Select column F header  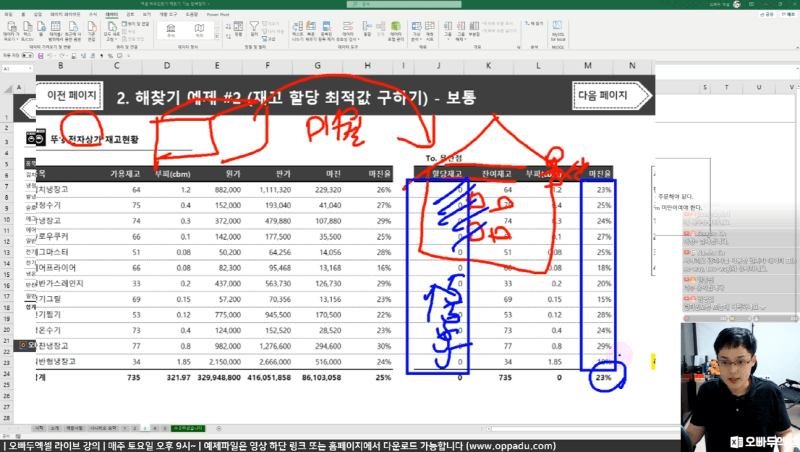pyautogui.click(x=267, y=66)
